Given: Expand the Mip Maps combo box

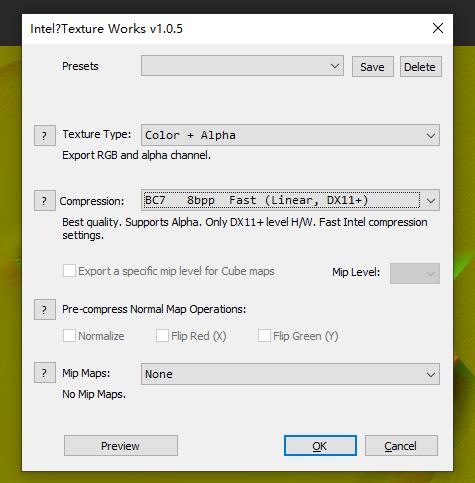Looking at the screenshot, I should click(290, 374).
